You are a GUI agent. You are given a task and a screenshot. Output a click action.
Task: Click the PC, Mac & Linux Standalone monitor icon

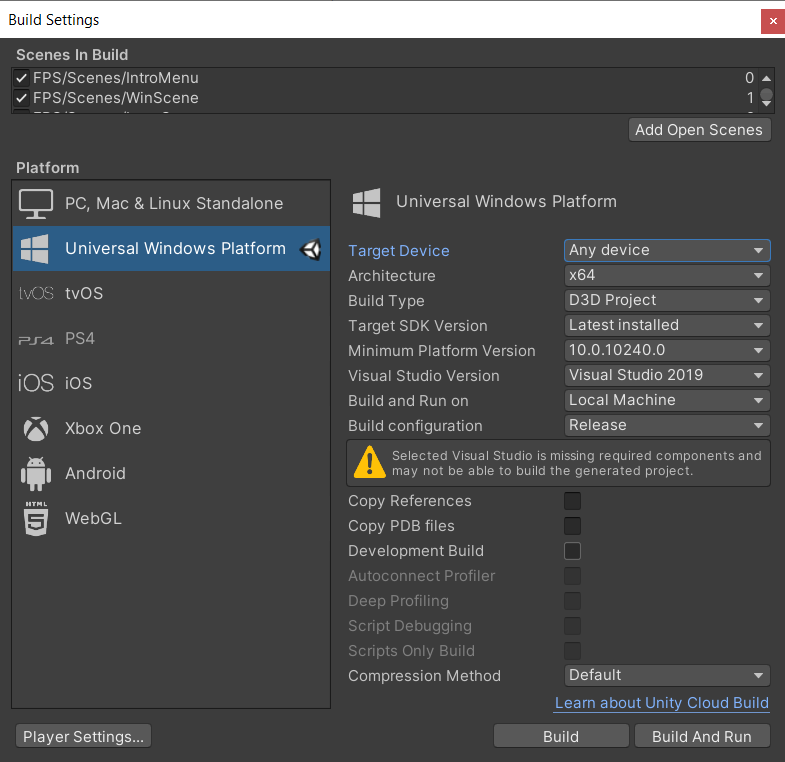coord(36,204)
